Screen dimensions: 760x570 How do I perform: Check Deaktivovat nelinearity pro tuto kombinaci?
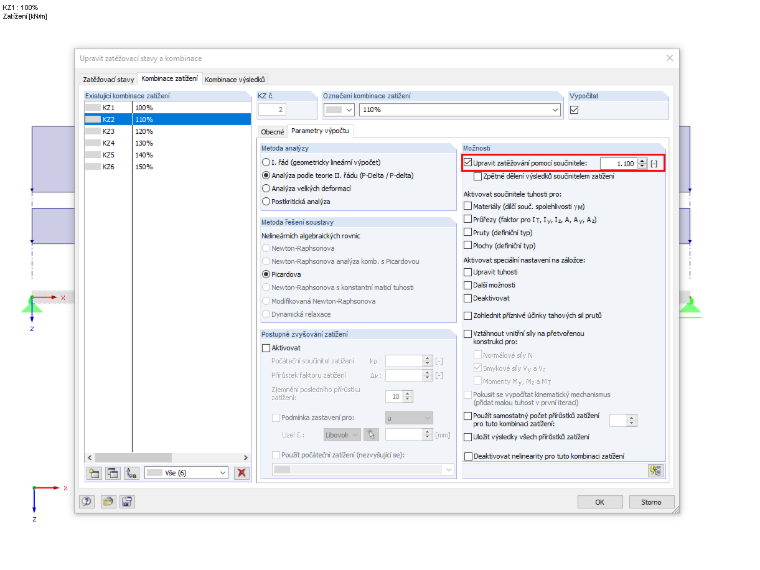468,457
